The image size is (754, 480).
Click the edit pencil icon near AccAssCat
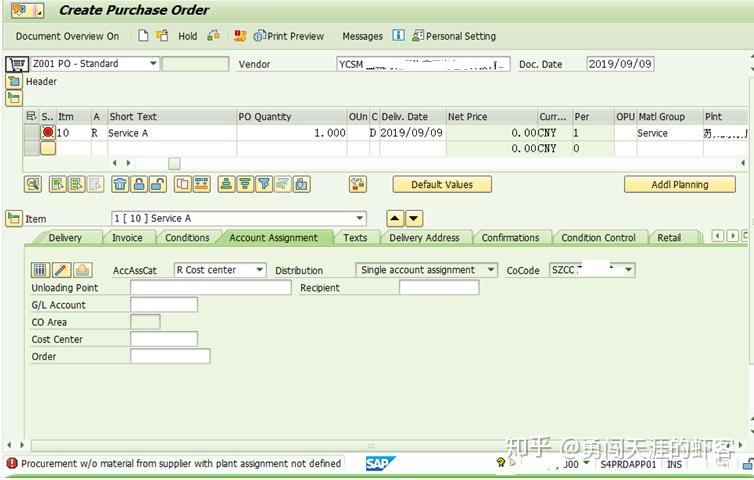(x=61, y=270)
